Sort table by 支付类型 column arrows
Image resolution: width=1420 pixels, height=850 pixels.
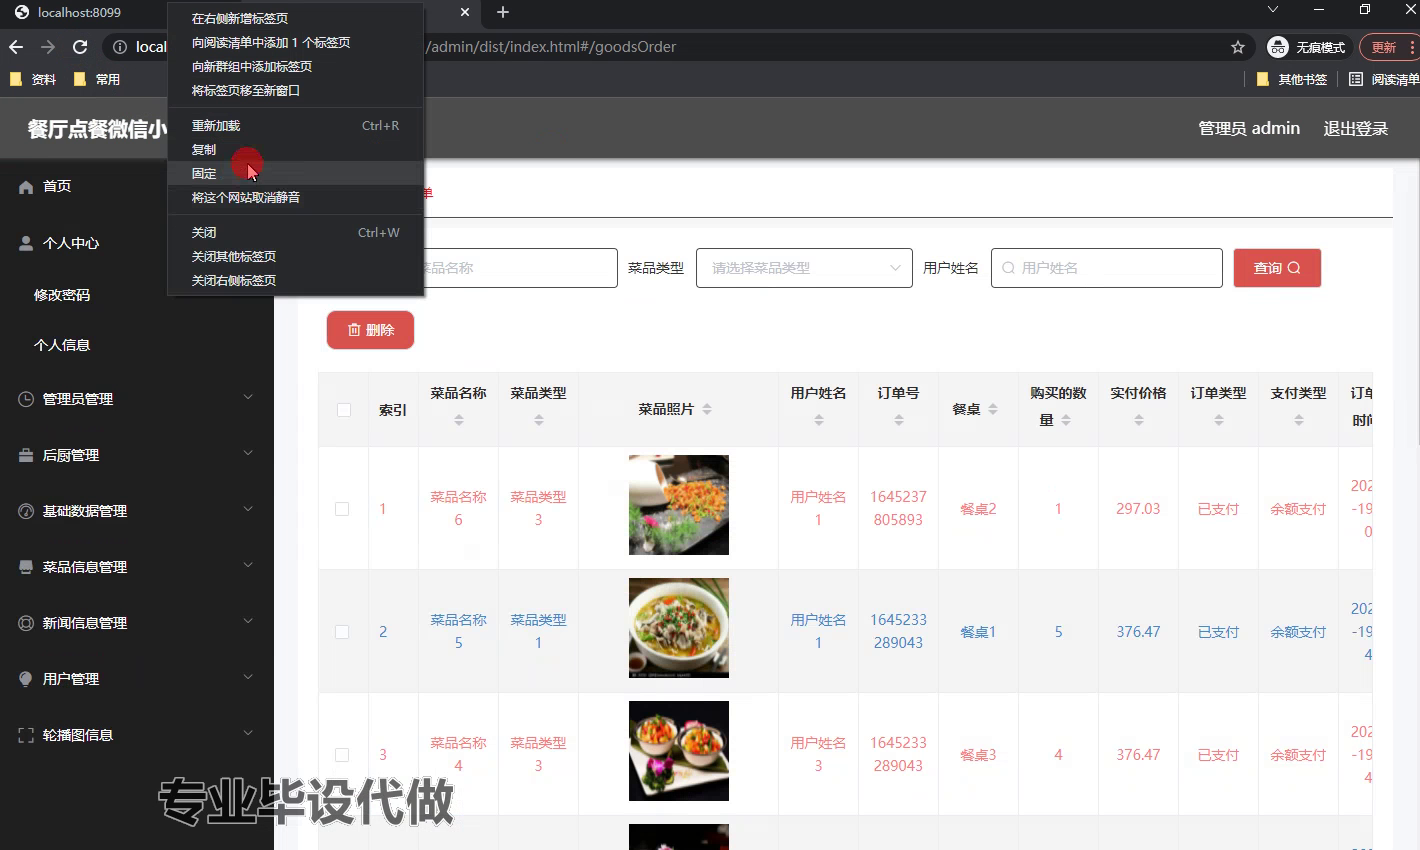[1299, 420]
